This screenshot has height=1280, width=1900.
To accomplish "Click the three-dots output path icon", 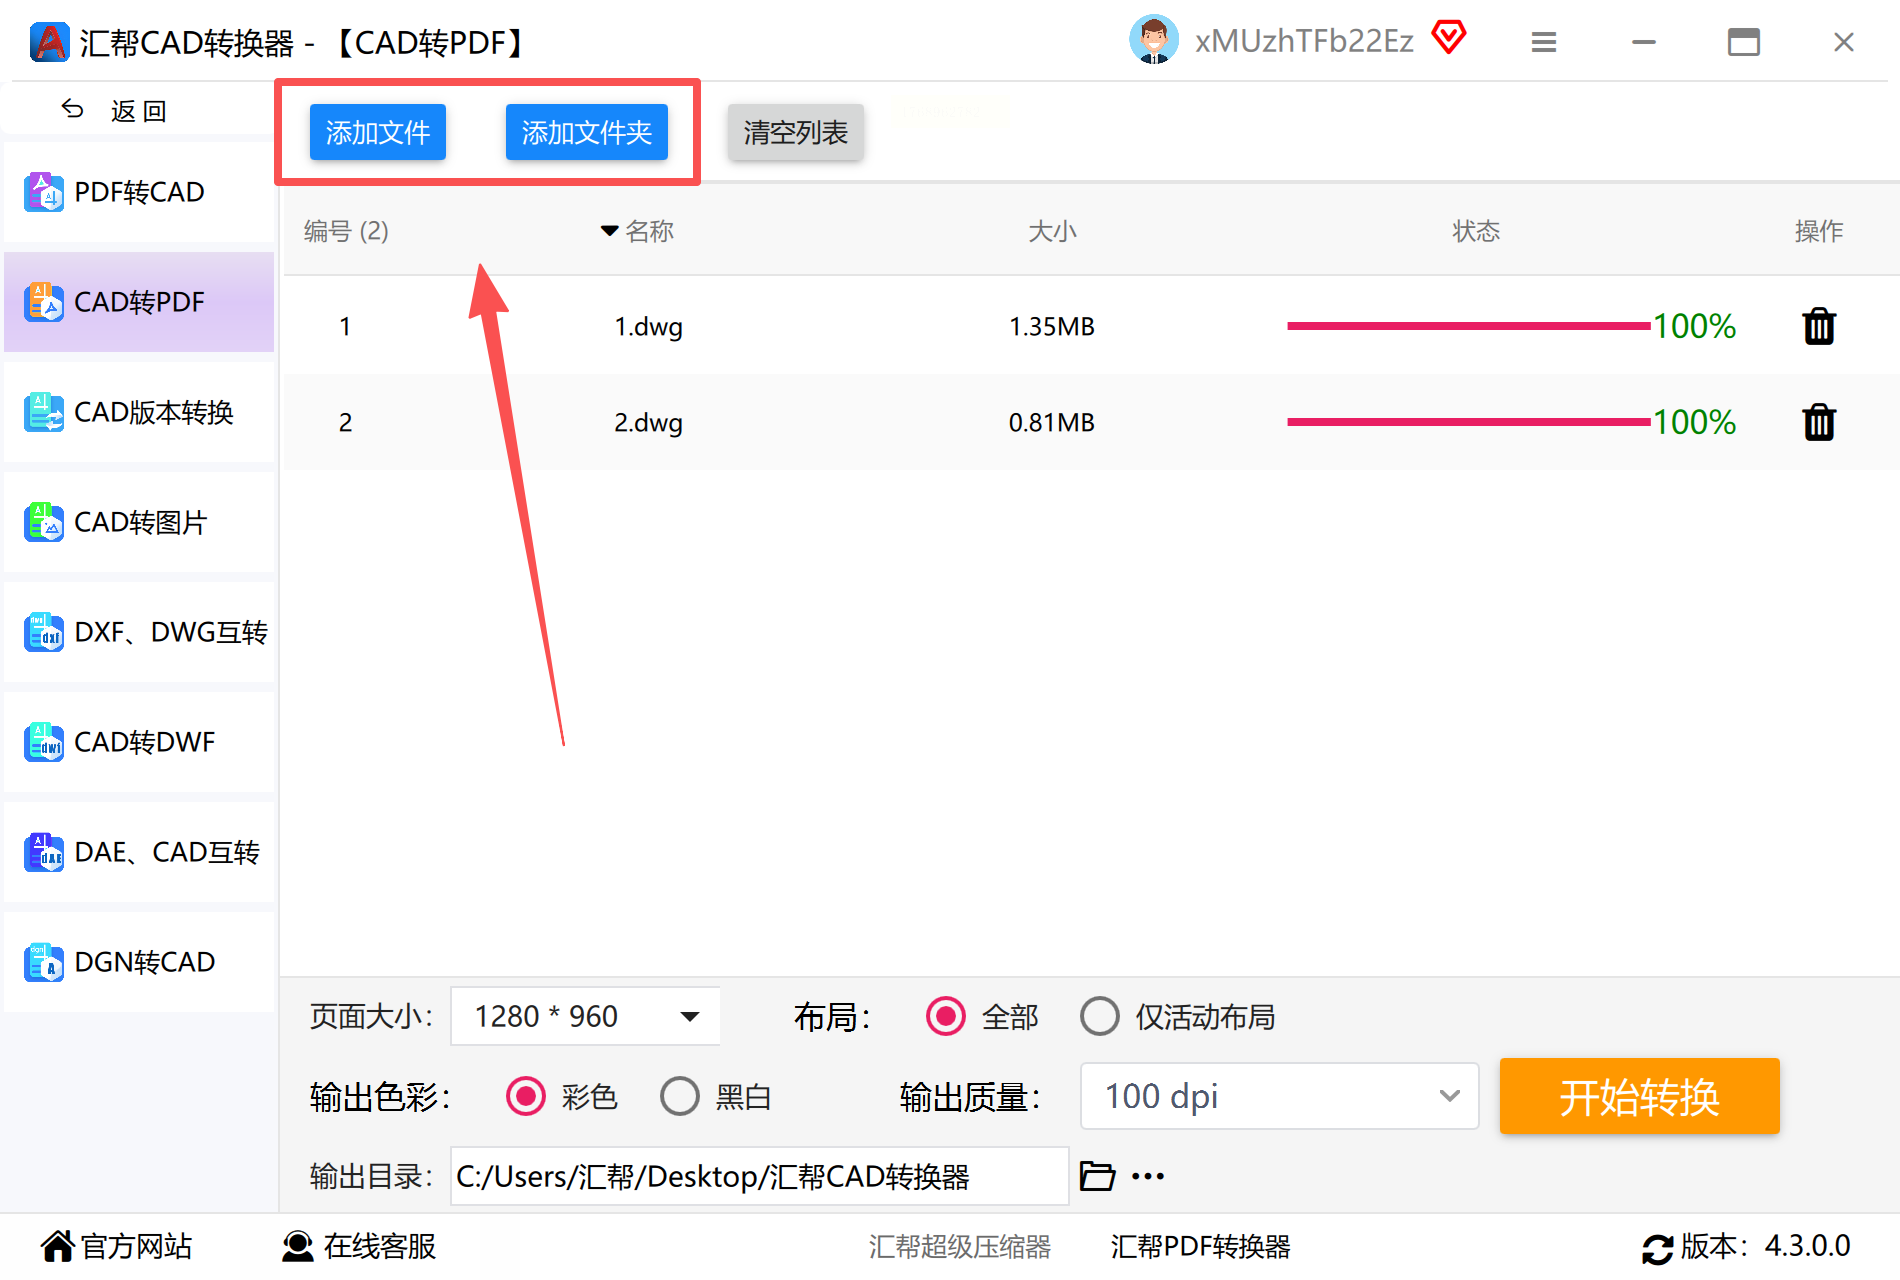I will 1148,1176.
